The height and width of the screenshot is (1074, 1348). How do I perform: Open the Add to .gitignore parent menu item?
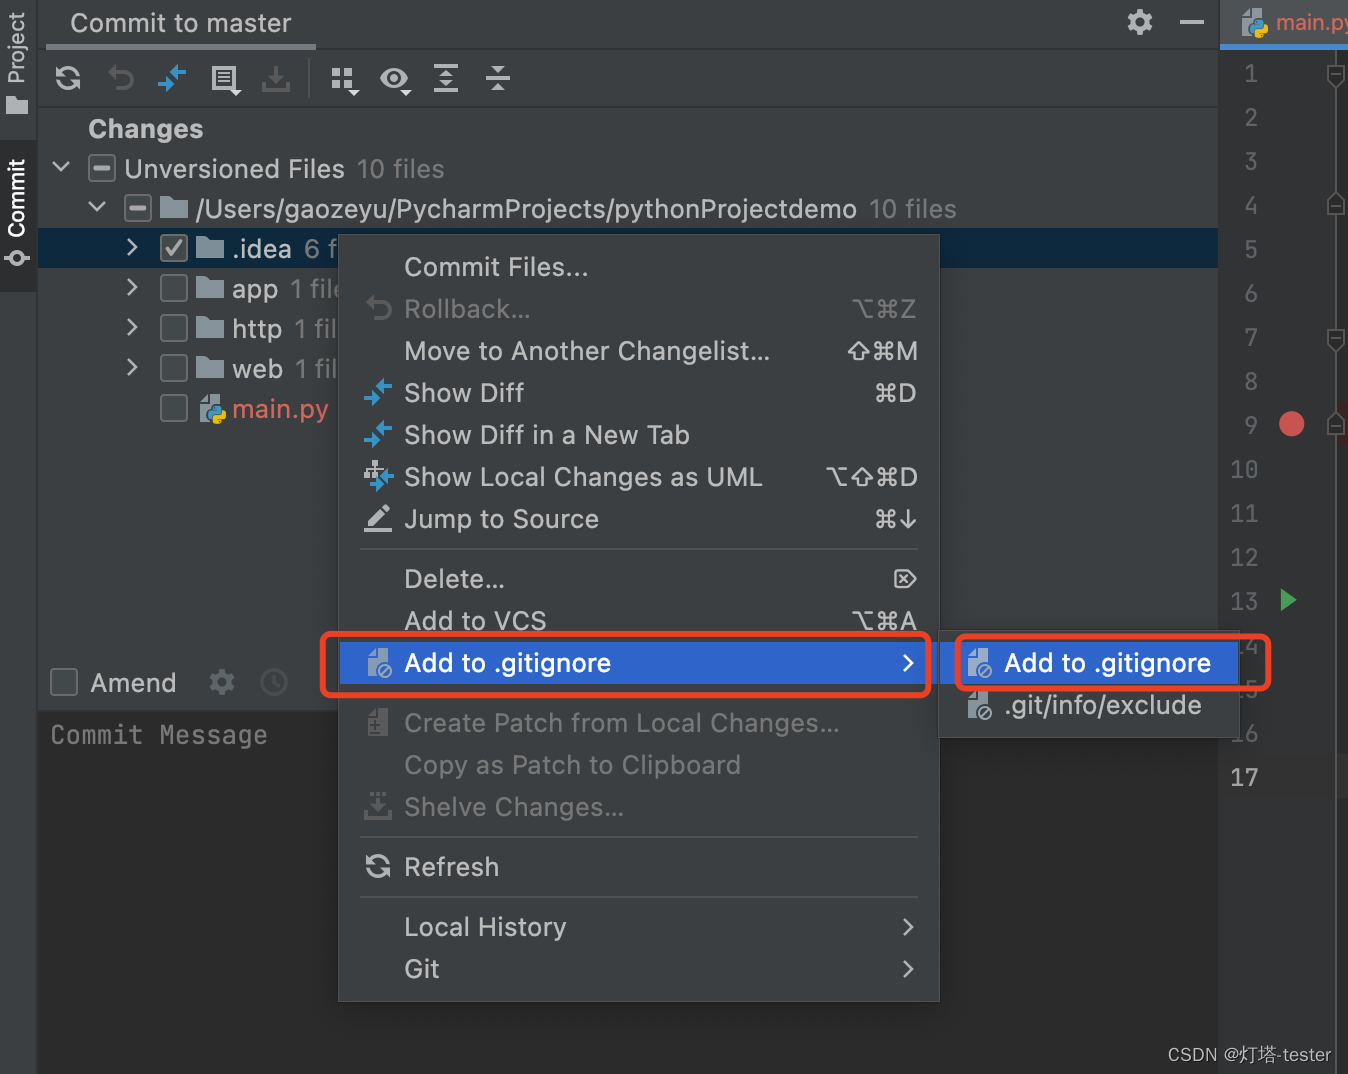tap(639, 663)
